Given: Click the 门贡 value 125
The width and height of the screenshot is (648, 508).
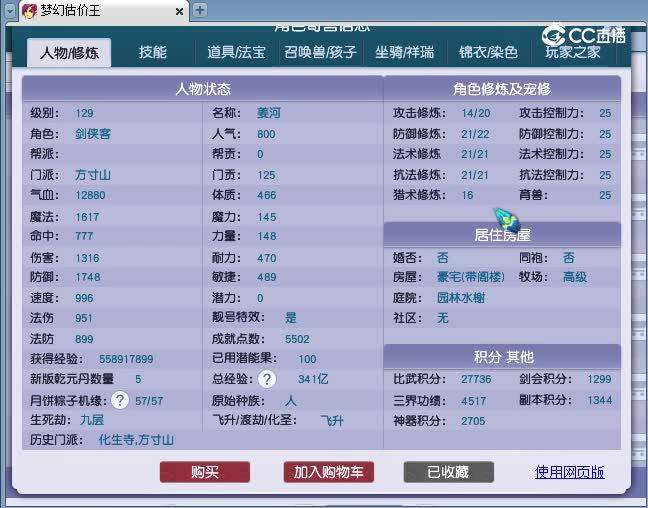Looking at the screenshot, I should 266,175.
